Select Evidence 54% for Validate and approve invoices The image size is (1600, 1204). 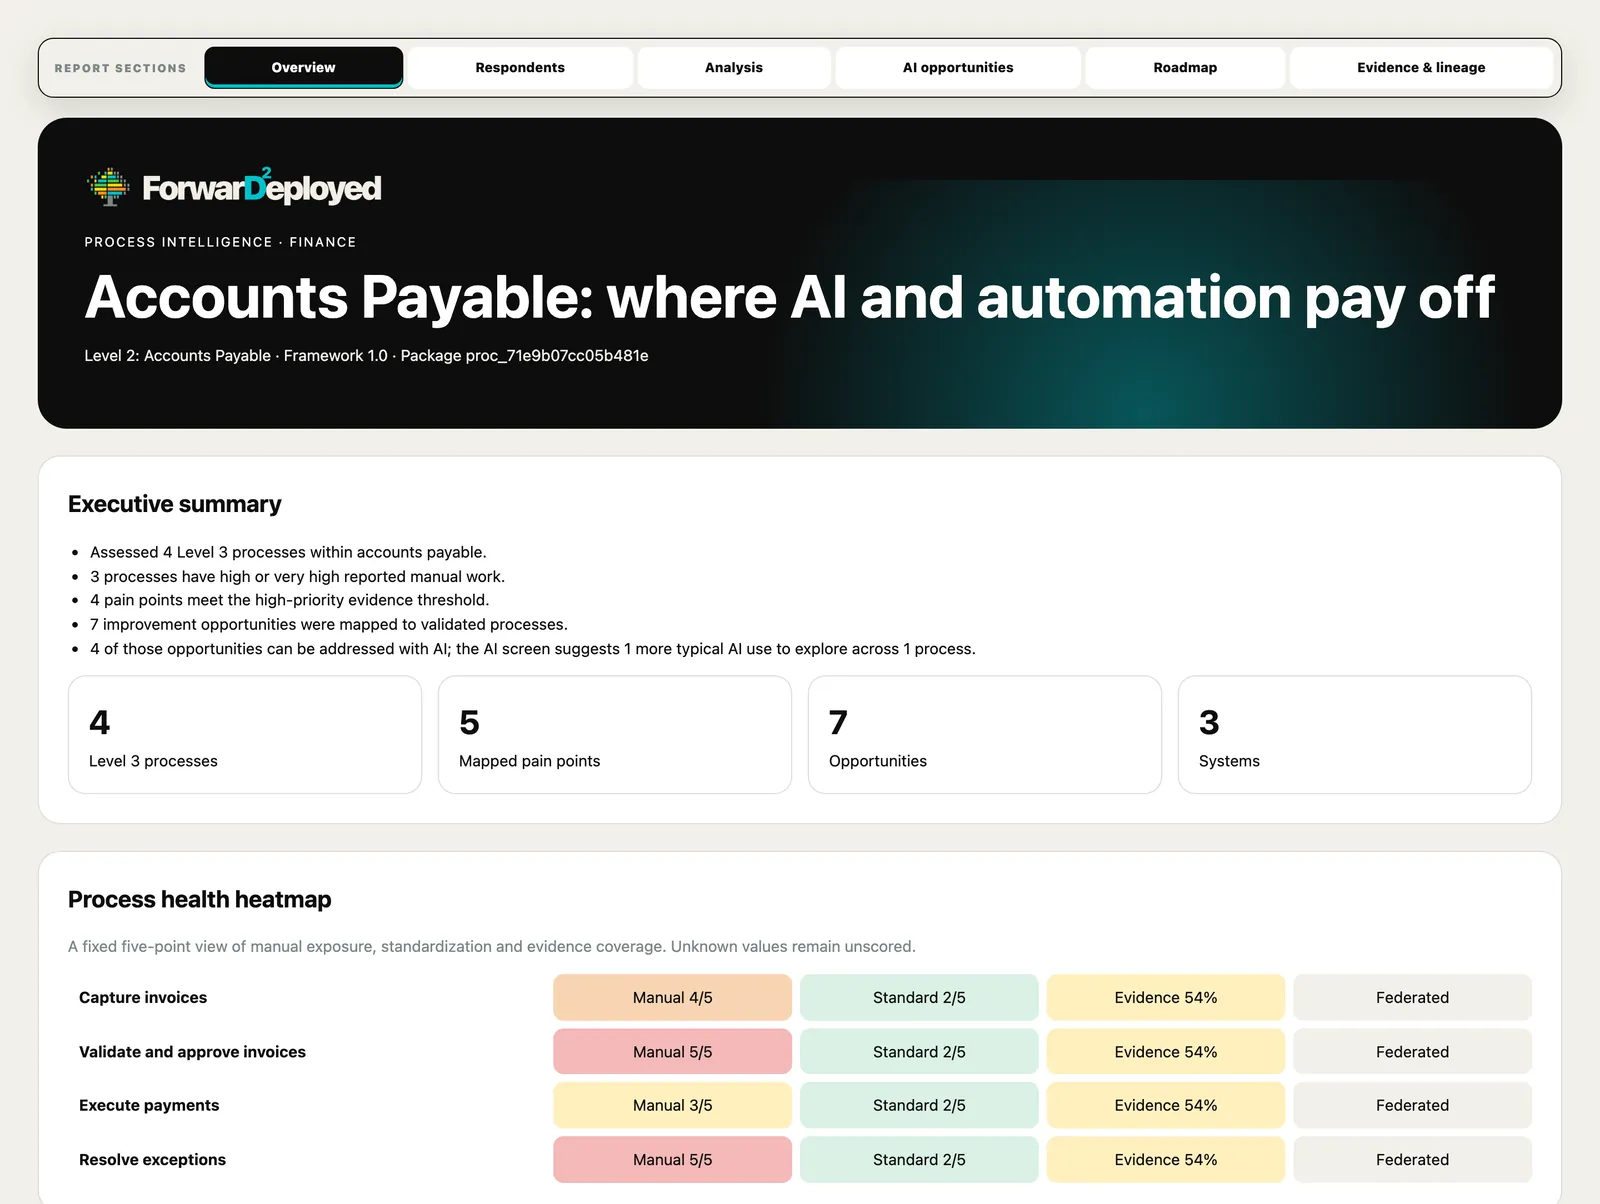click(1166, 1052)
